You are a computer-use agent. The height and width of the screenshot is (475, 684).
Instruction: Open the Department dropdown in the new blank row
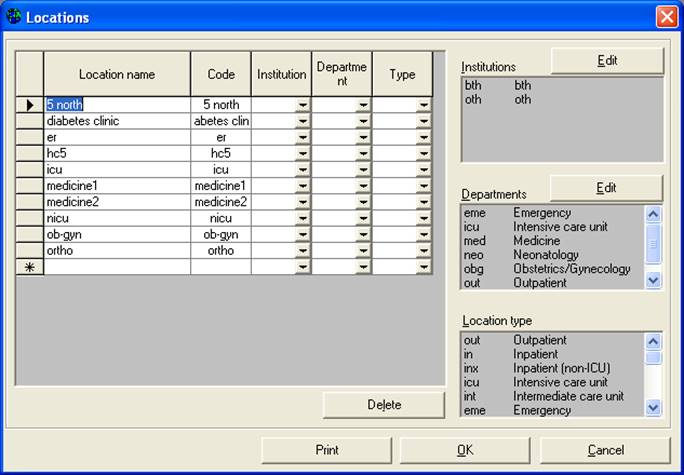363,267
